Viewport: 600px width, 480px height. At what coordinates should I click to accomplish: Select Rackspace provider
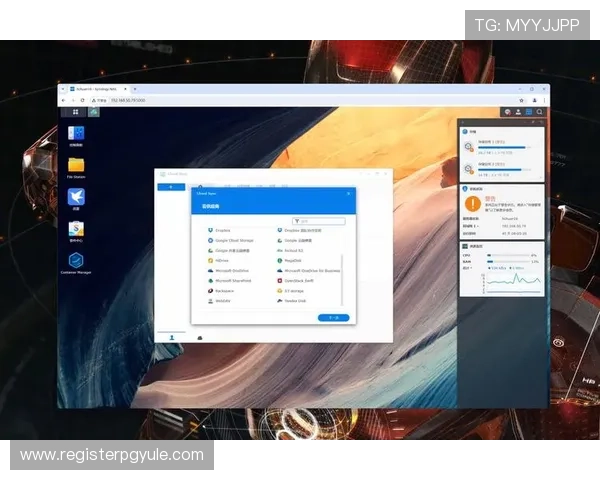[221, 291]
